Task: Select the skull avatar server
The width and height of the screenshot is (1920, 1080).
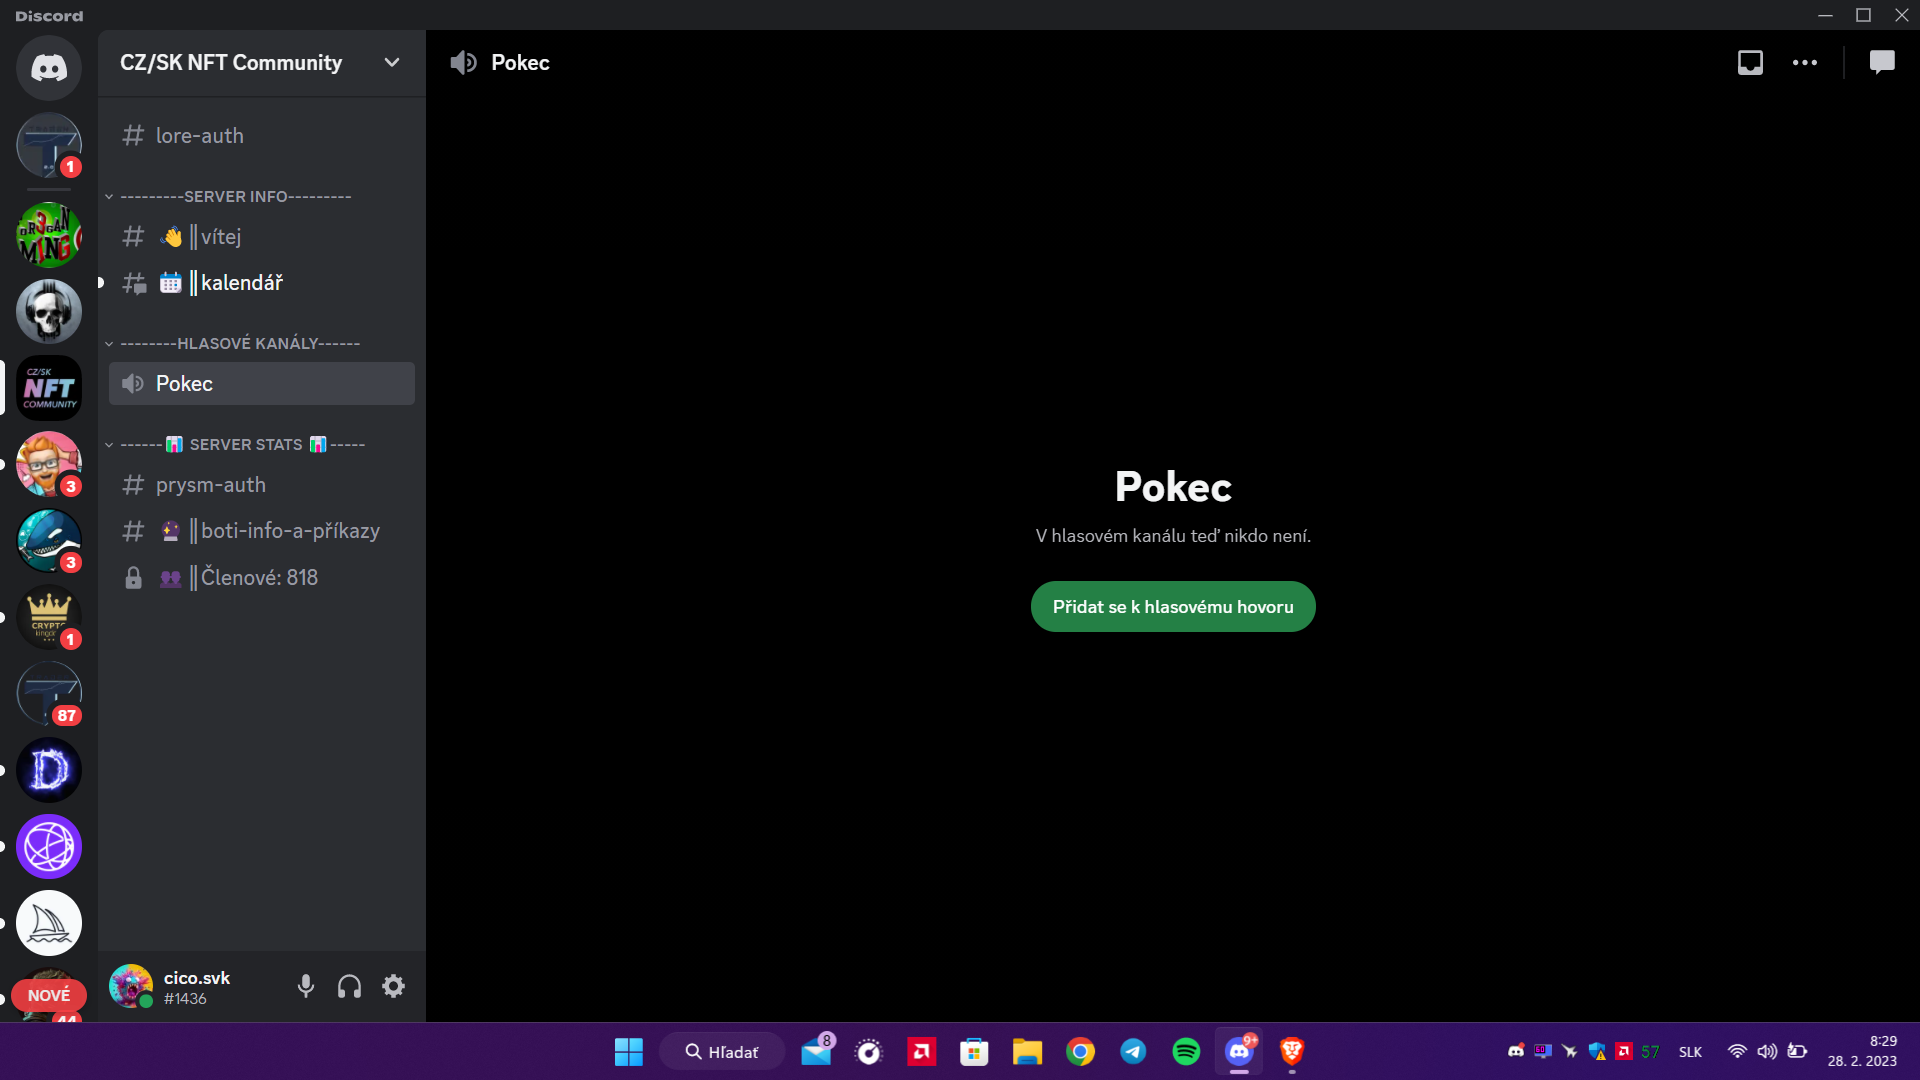Action: coord(48,311)
